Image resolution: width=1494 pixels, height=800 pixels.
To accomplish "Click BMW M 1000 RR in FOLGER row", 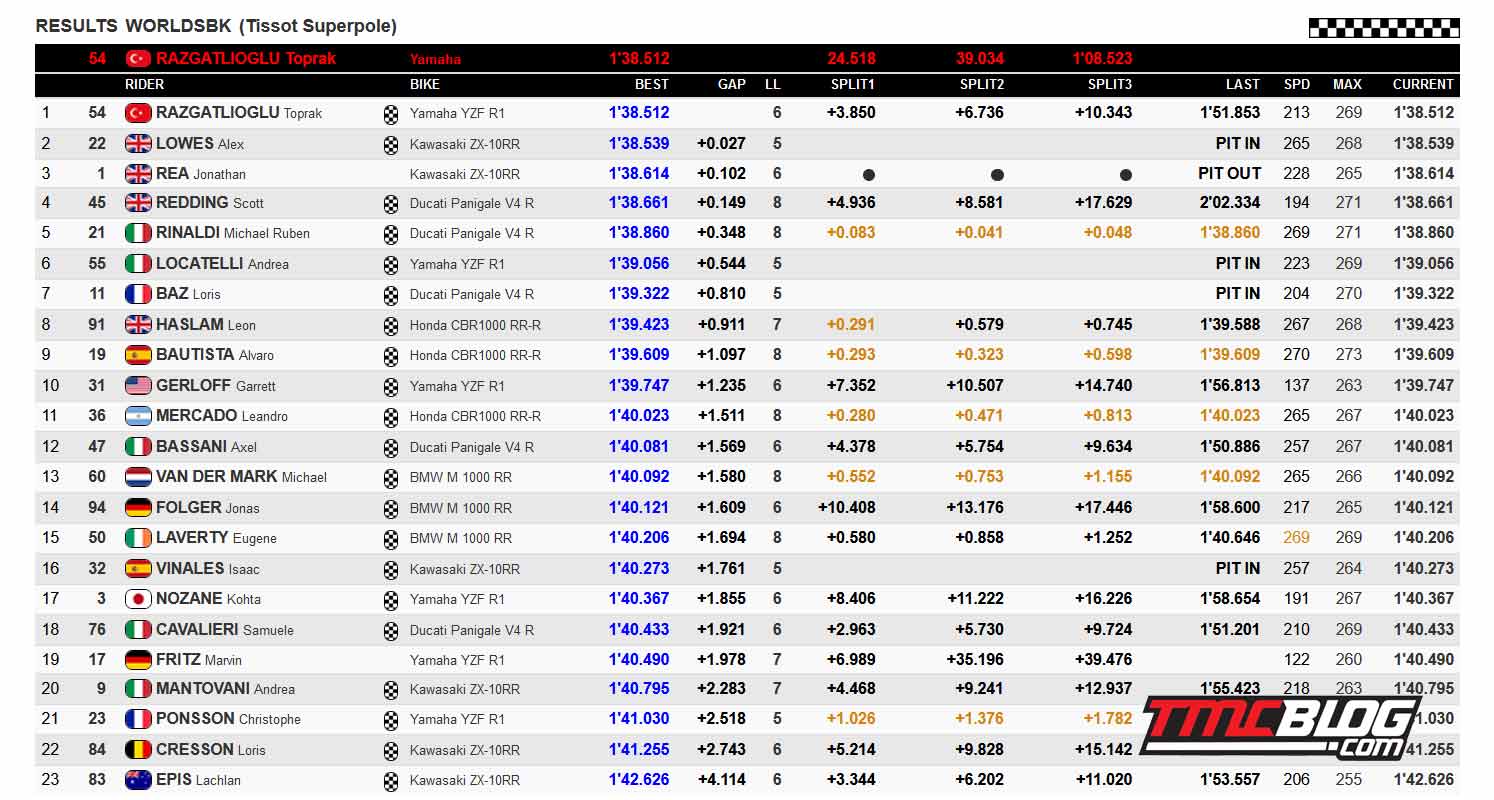I will [461, 508].
